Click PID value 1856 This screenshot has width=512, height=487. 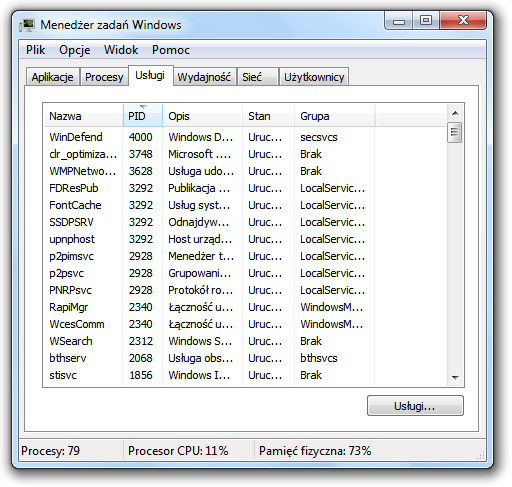(141, 375)
